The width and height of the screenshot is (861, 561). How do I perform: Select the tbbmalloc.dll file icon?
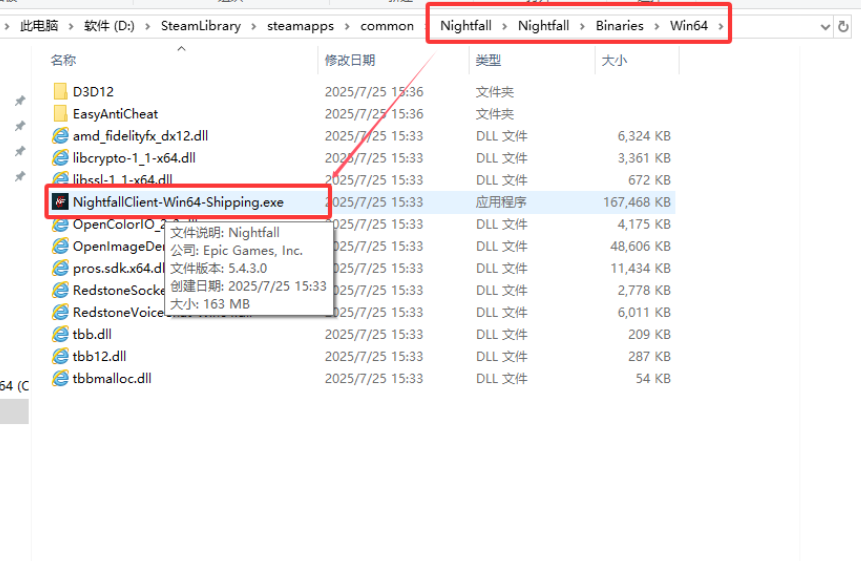[x=60, y=378]
